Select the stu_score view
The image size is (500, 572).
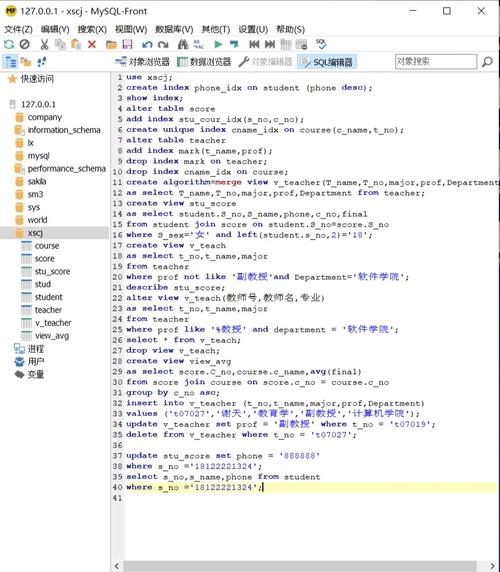click(x=53, y=271)
